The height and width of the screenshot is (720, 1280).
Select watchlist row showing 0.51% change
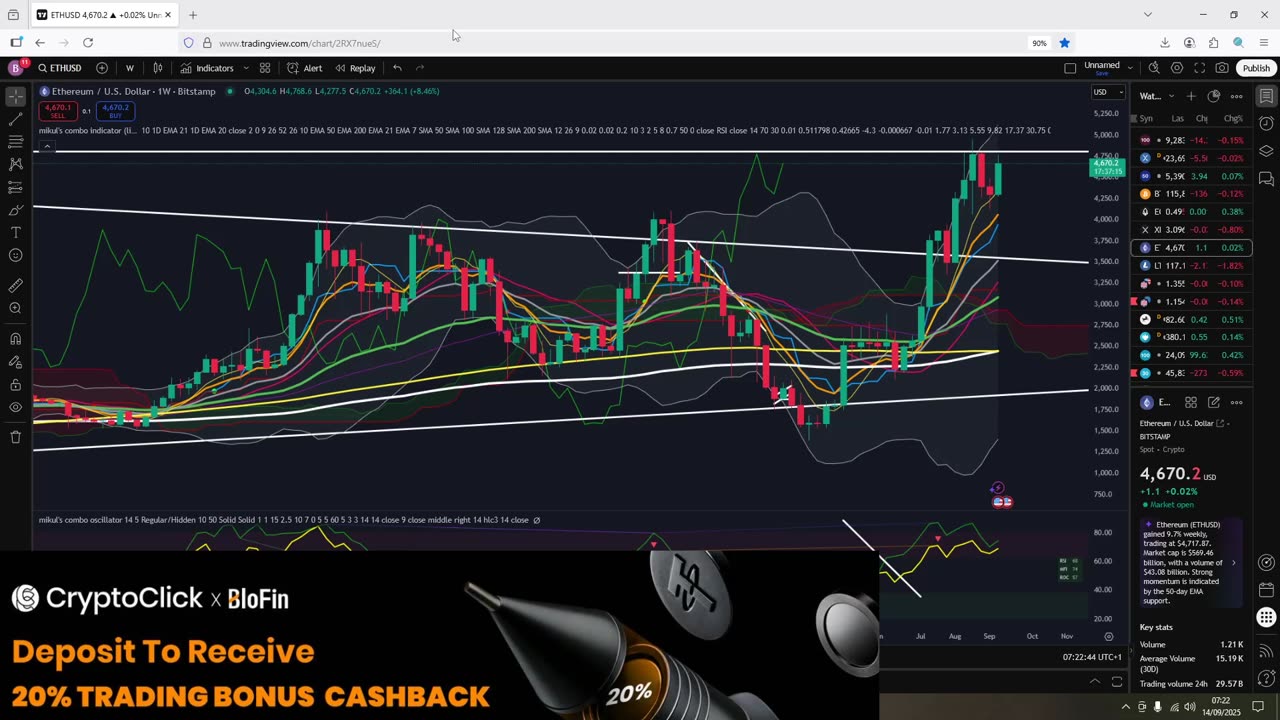(1191, 320)
